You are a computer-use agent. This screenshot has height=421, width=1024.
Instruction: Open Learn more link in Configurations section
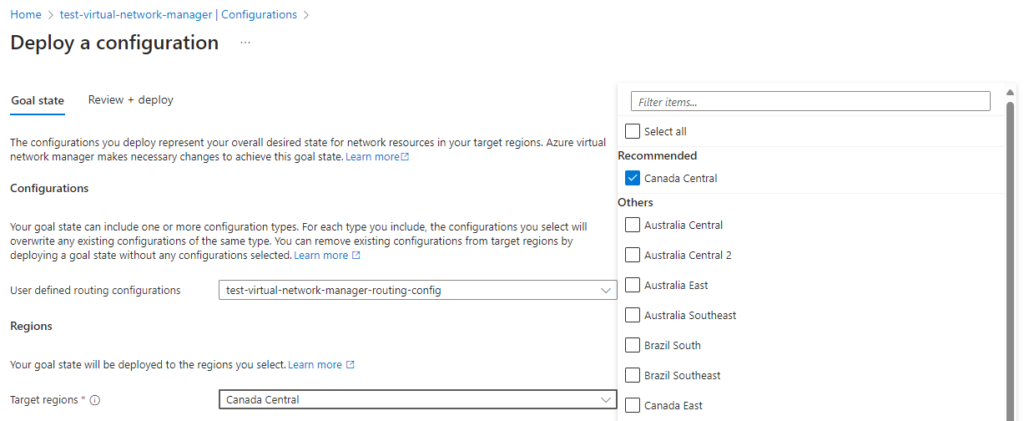click(x=327, y=255)
